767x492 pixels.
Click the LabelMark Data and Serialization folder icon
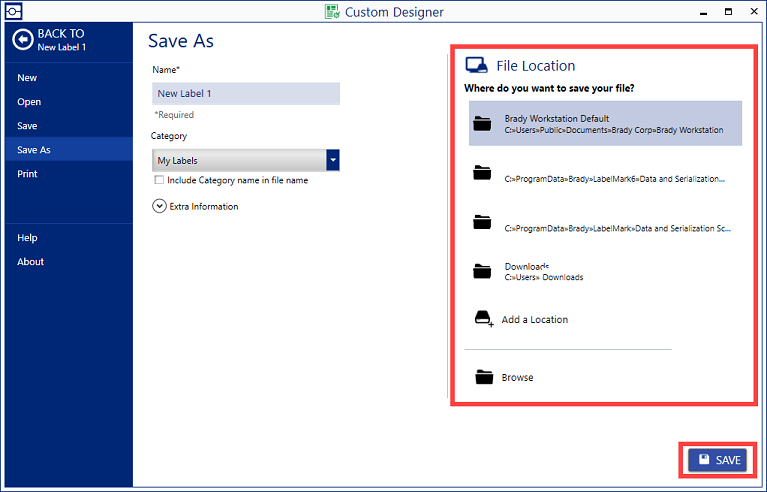(482, 222)
